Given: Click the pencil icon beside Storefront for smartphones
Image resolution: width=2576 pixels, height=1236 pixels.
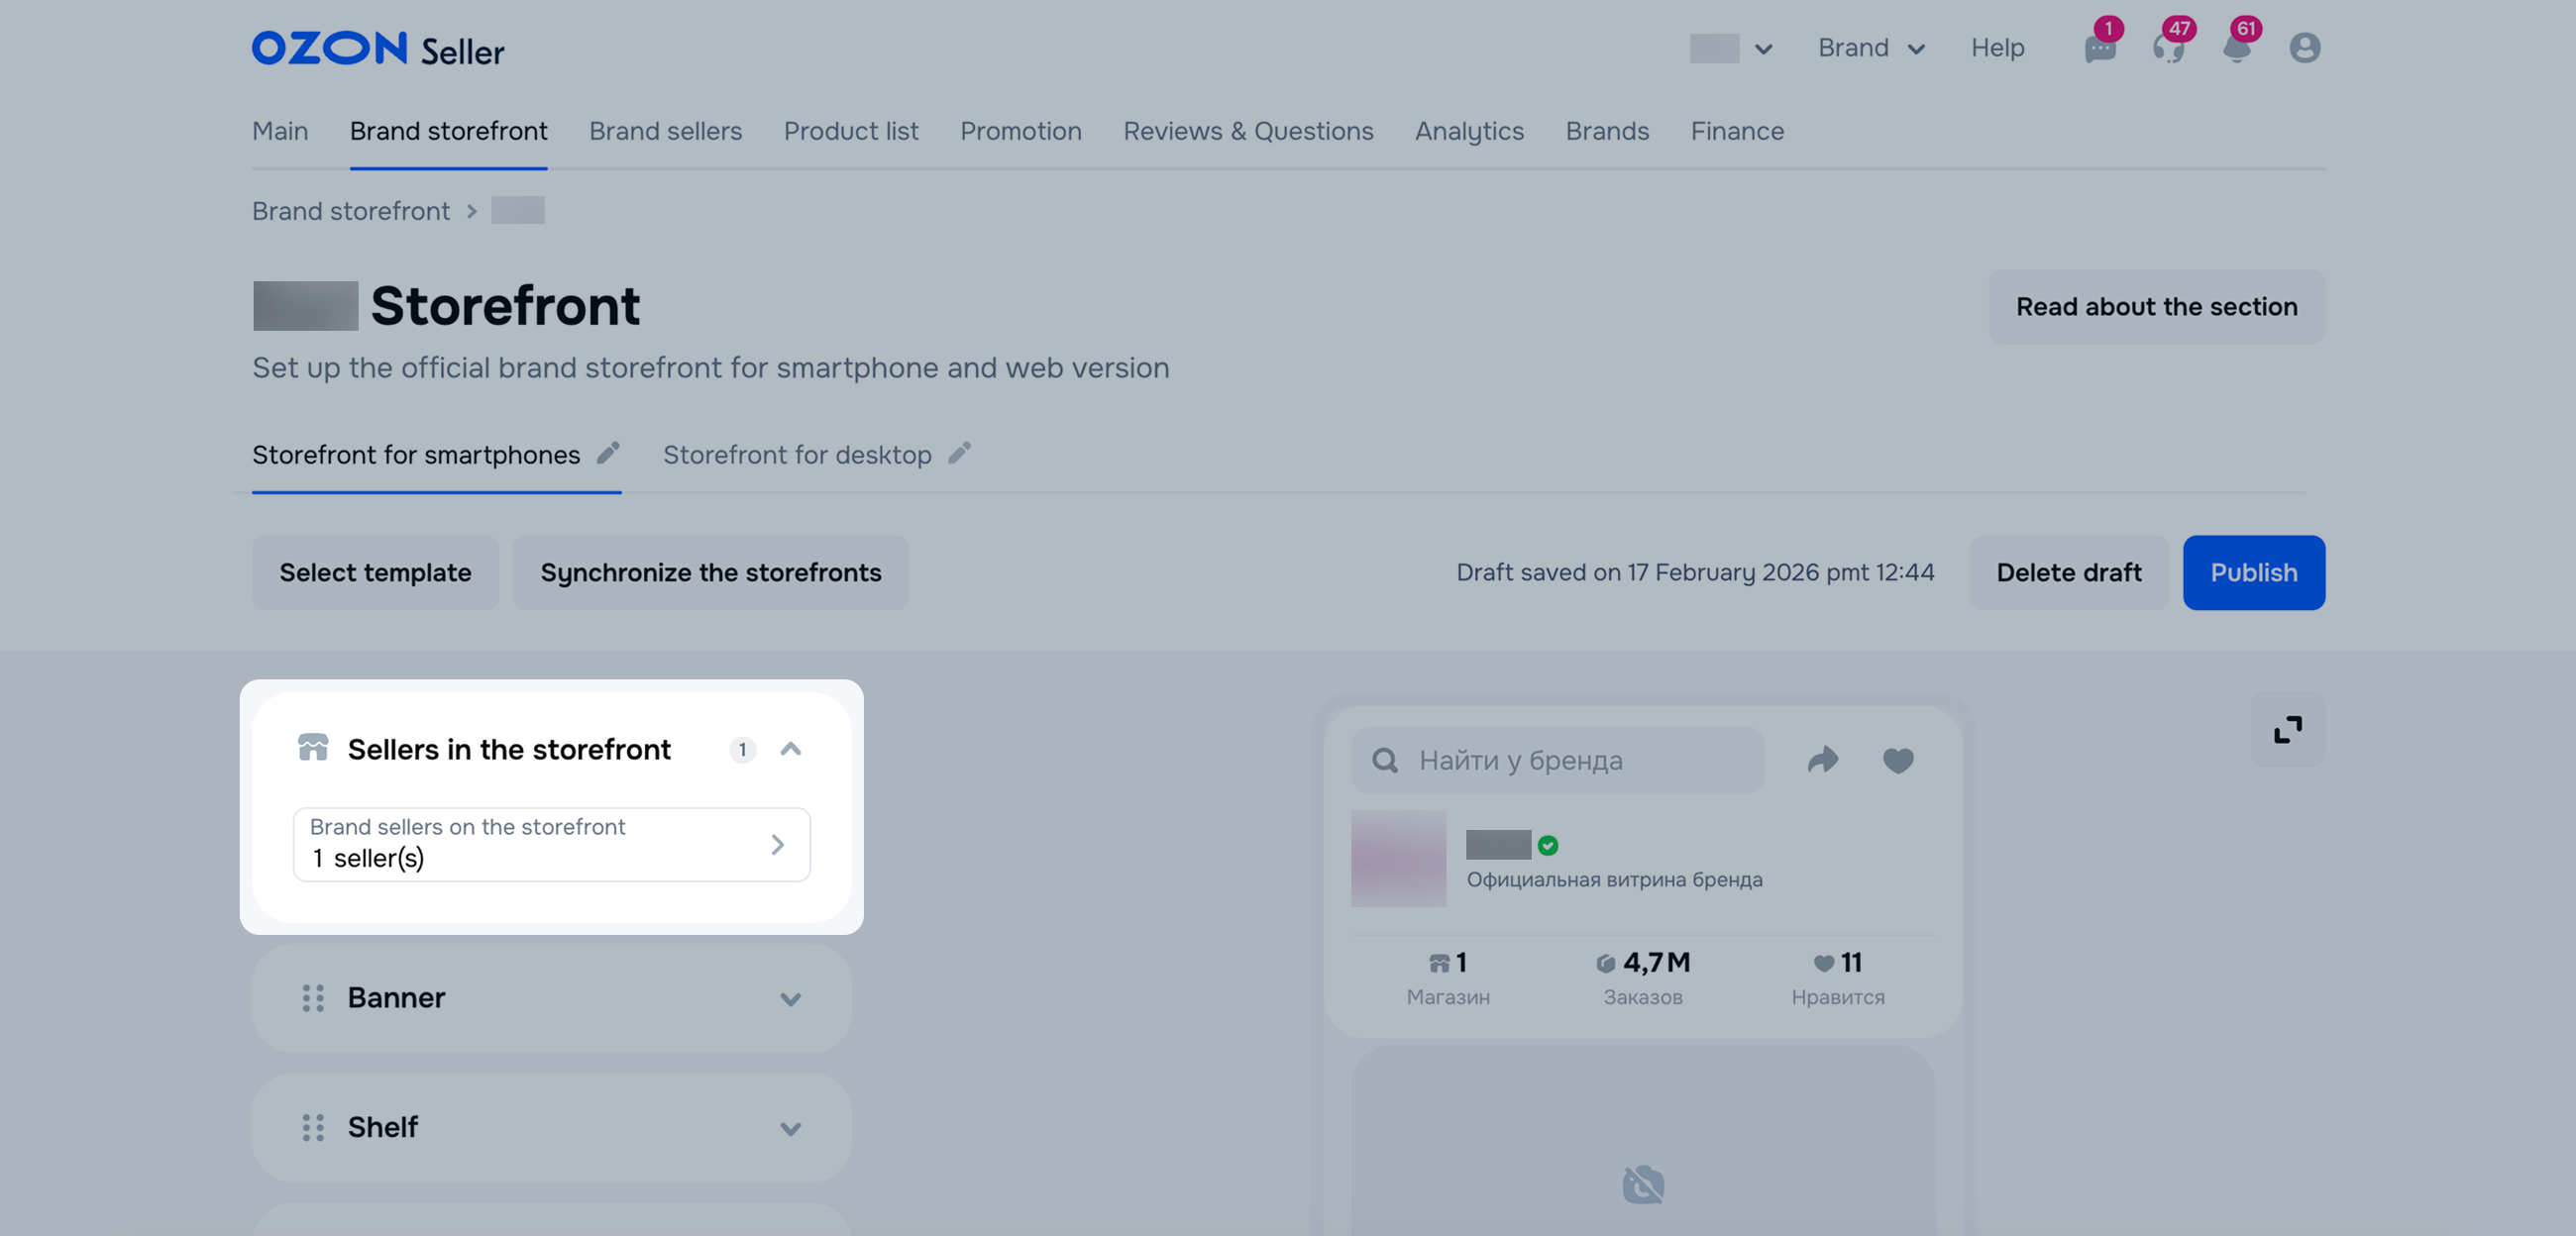Looking at the screenshot, I should (608, 454).
